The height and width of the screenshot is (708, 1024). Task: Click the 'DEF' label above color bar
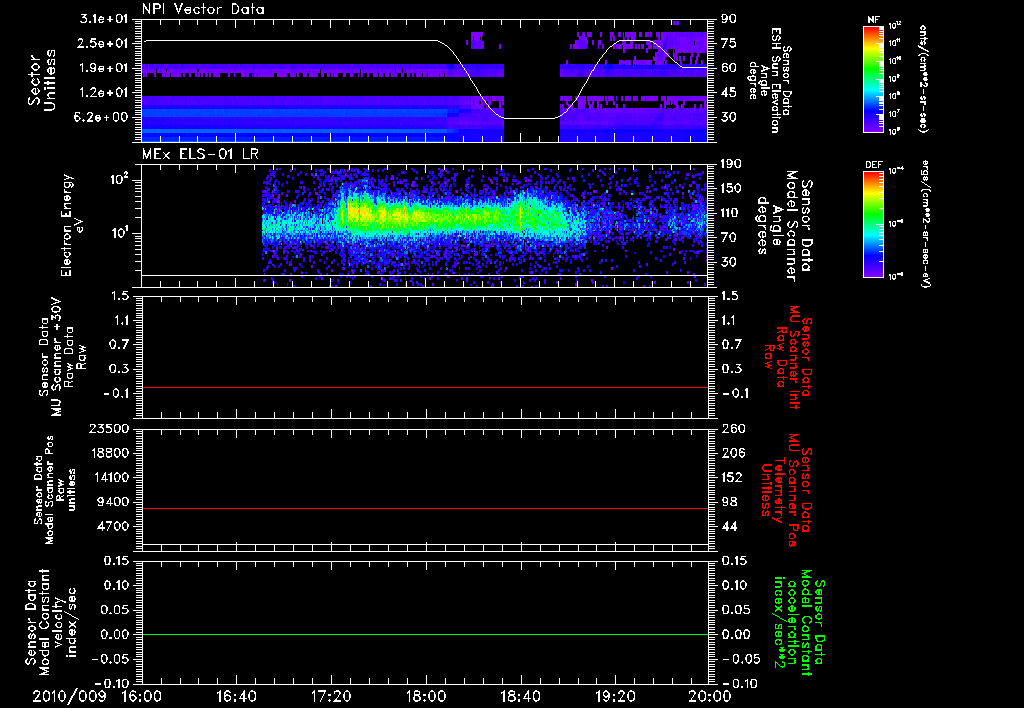click(x=873, y=165)
